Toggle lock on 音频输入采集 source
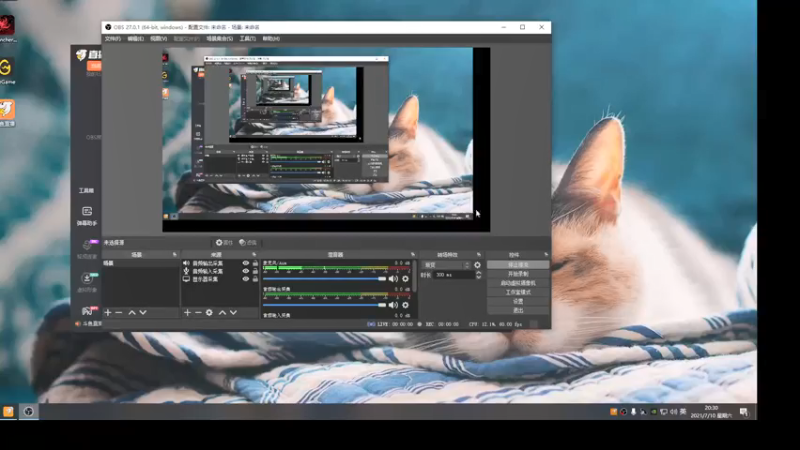Viewport: 800px width, 450px height. pyautogui.click(x=255, y=271)
